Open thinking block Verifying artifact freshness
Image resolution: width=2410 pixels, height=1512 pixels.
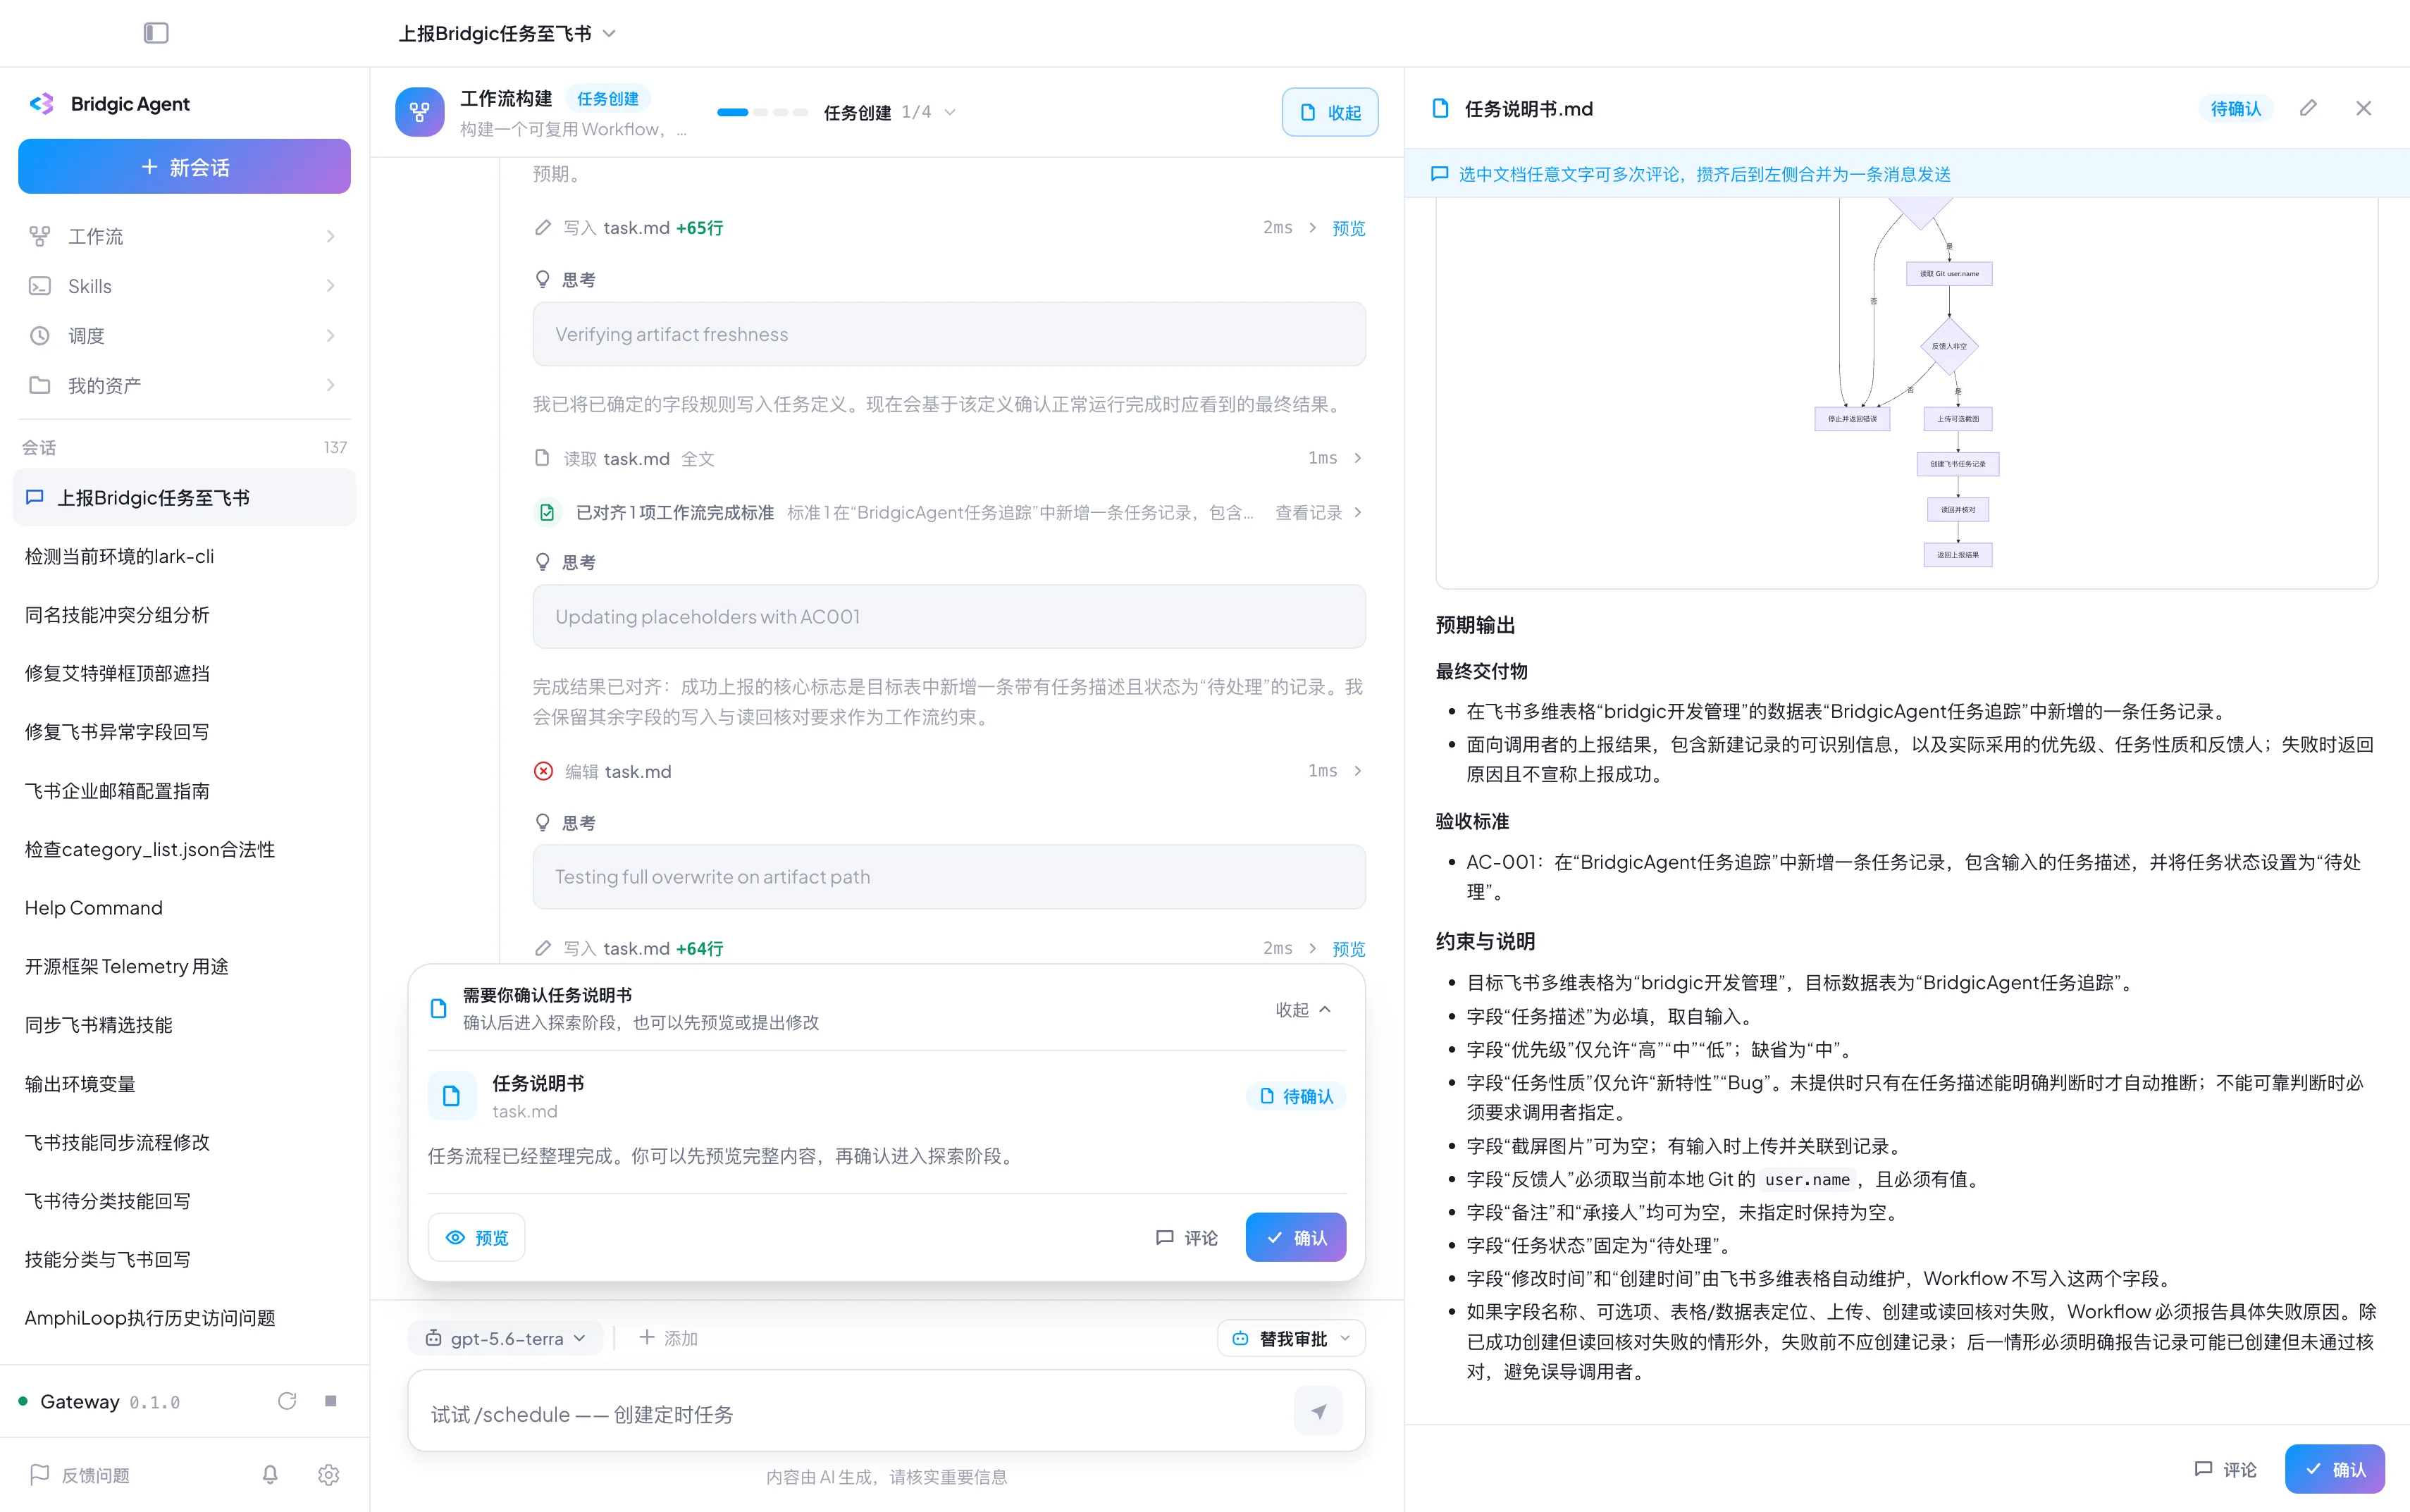949,334
